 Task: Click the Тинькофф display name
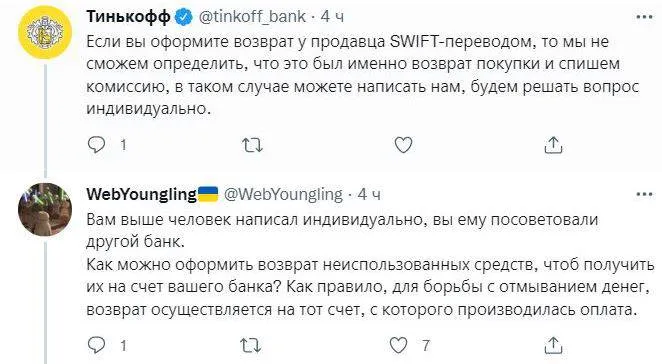pyautogui.click(x=128, y=17)
